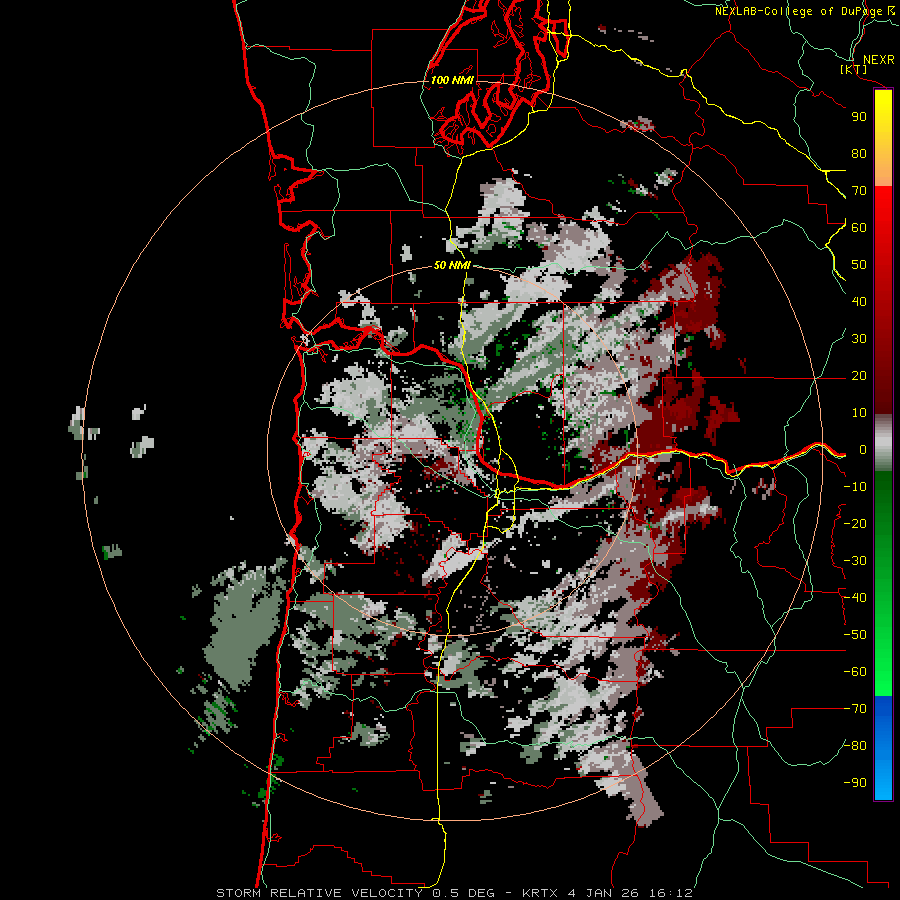The height and width of the screenshot is (900, 900).
Task: Click the "-40" scale value
Action: point(855,598)
